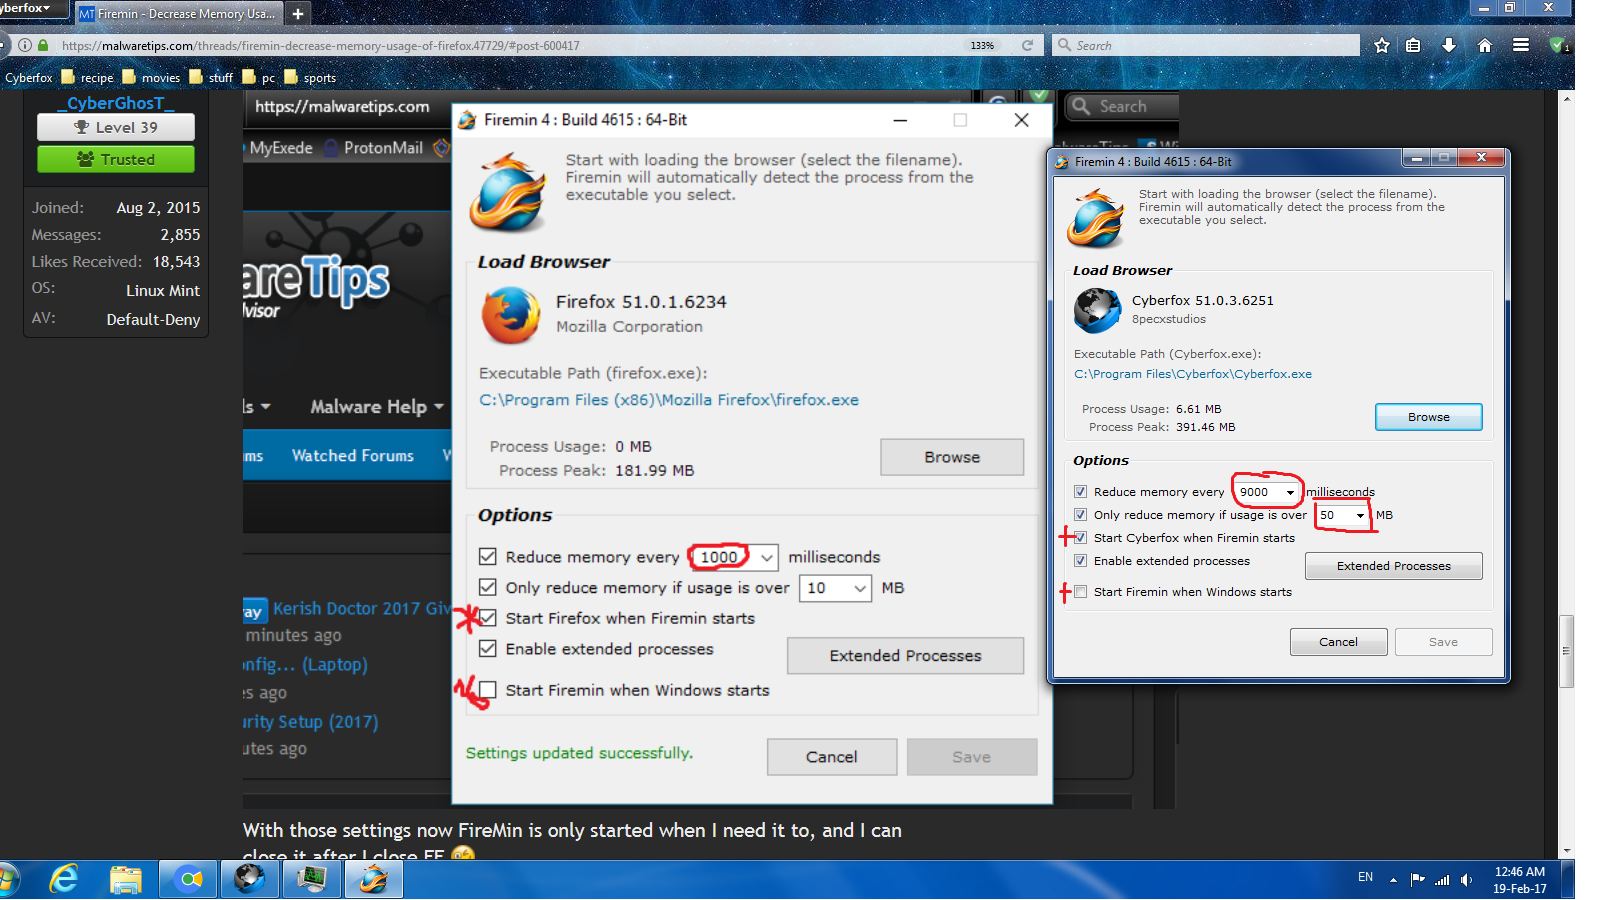Open the Action Center flag icon
The width and height of the screenshot is (1600, 900).
click(x=1418, y=880)
